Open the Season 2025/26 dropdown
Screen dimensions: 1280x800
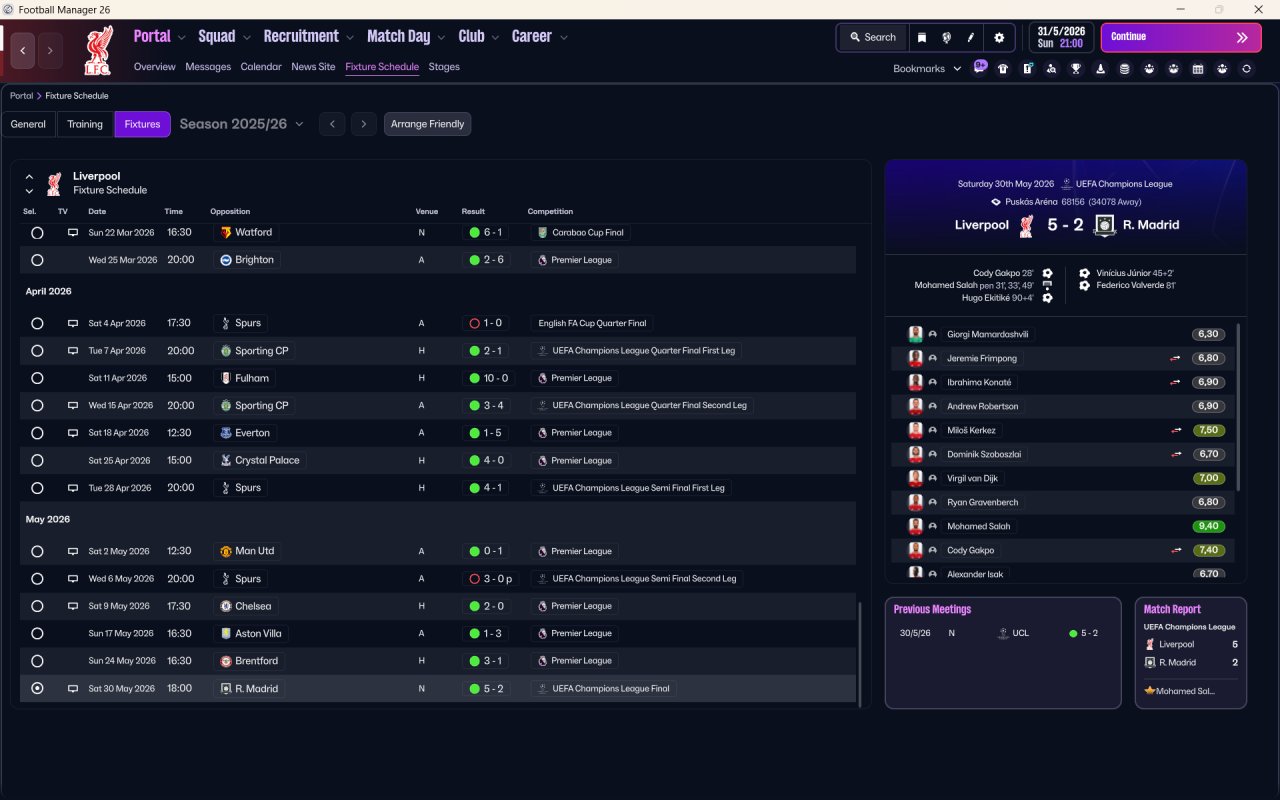pos(241,124)
